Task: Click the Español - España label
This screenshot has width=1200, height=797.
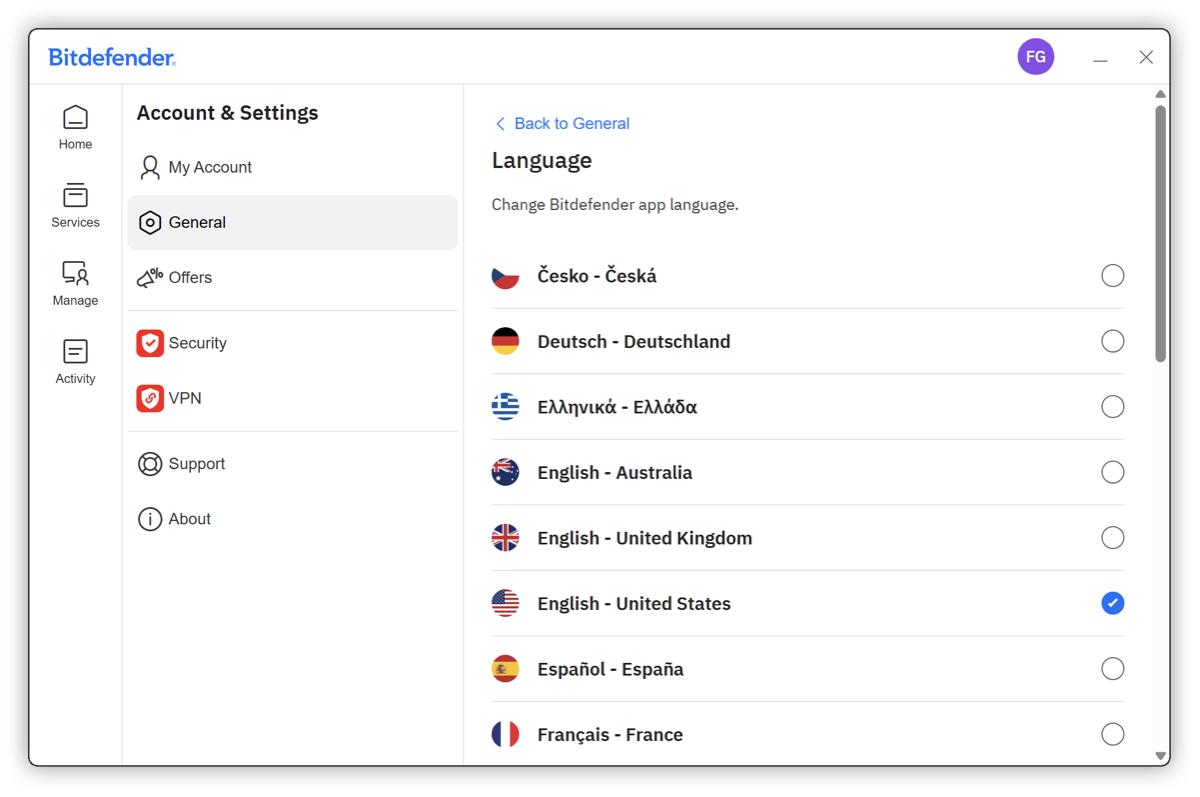Action: pyautogui.click(x=610, y=669)
